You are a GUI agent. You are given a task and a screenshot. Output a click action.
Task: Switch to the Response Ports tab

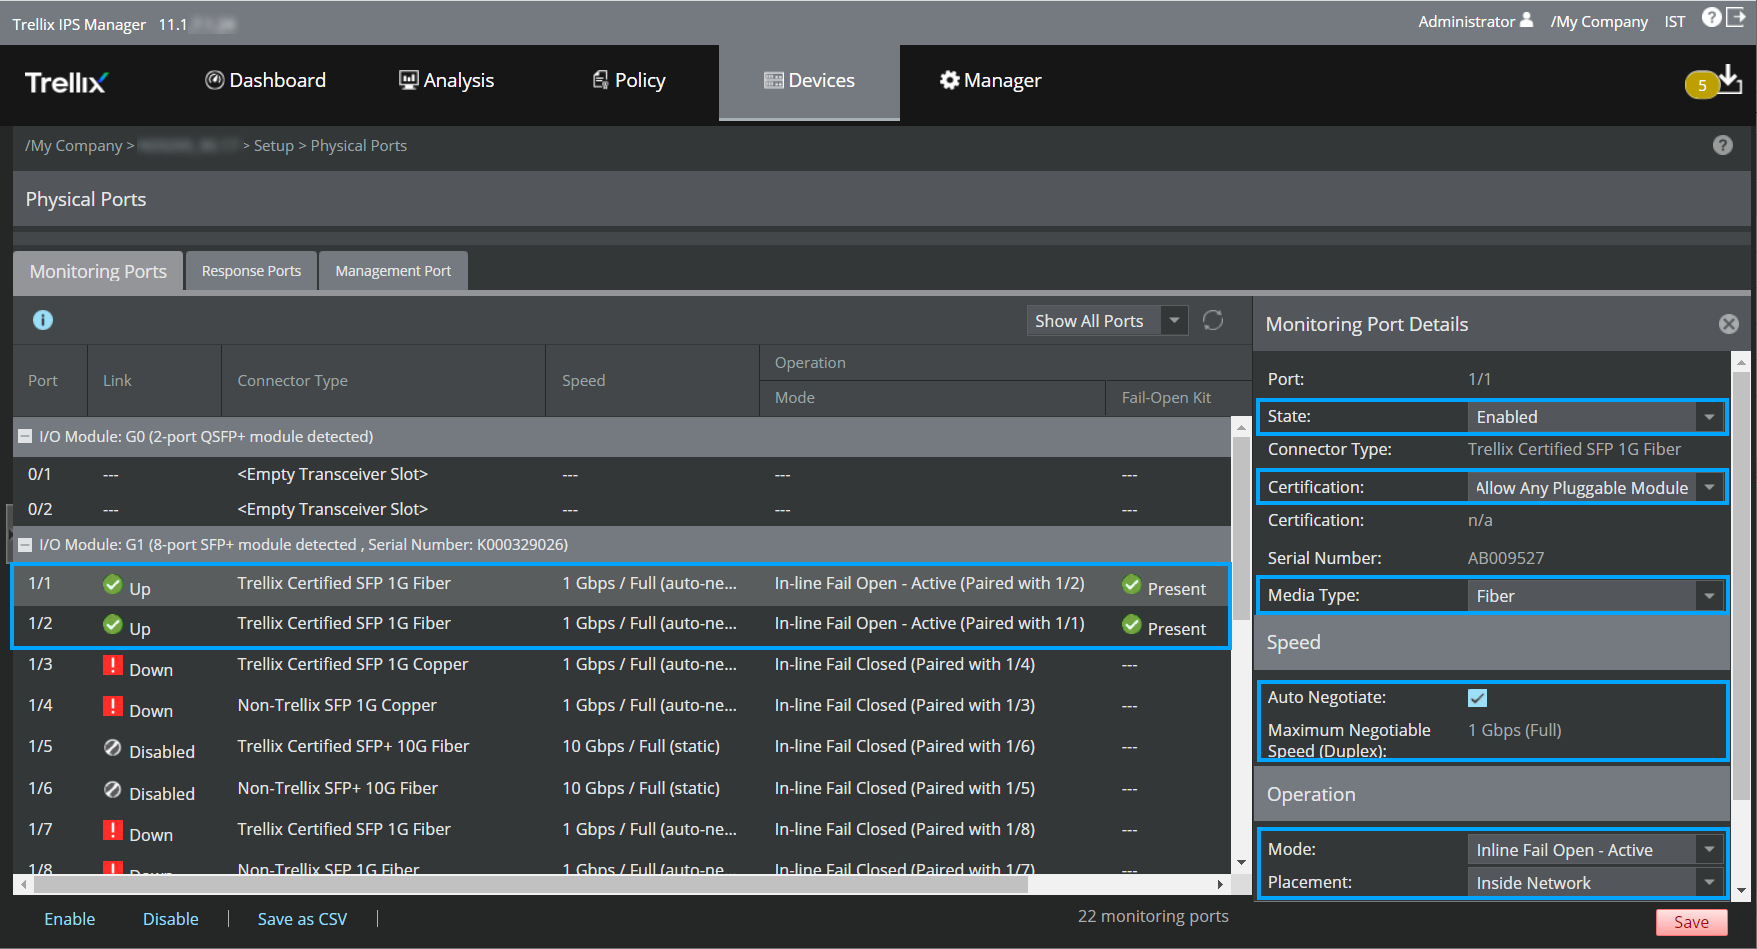251,271
